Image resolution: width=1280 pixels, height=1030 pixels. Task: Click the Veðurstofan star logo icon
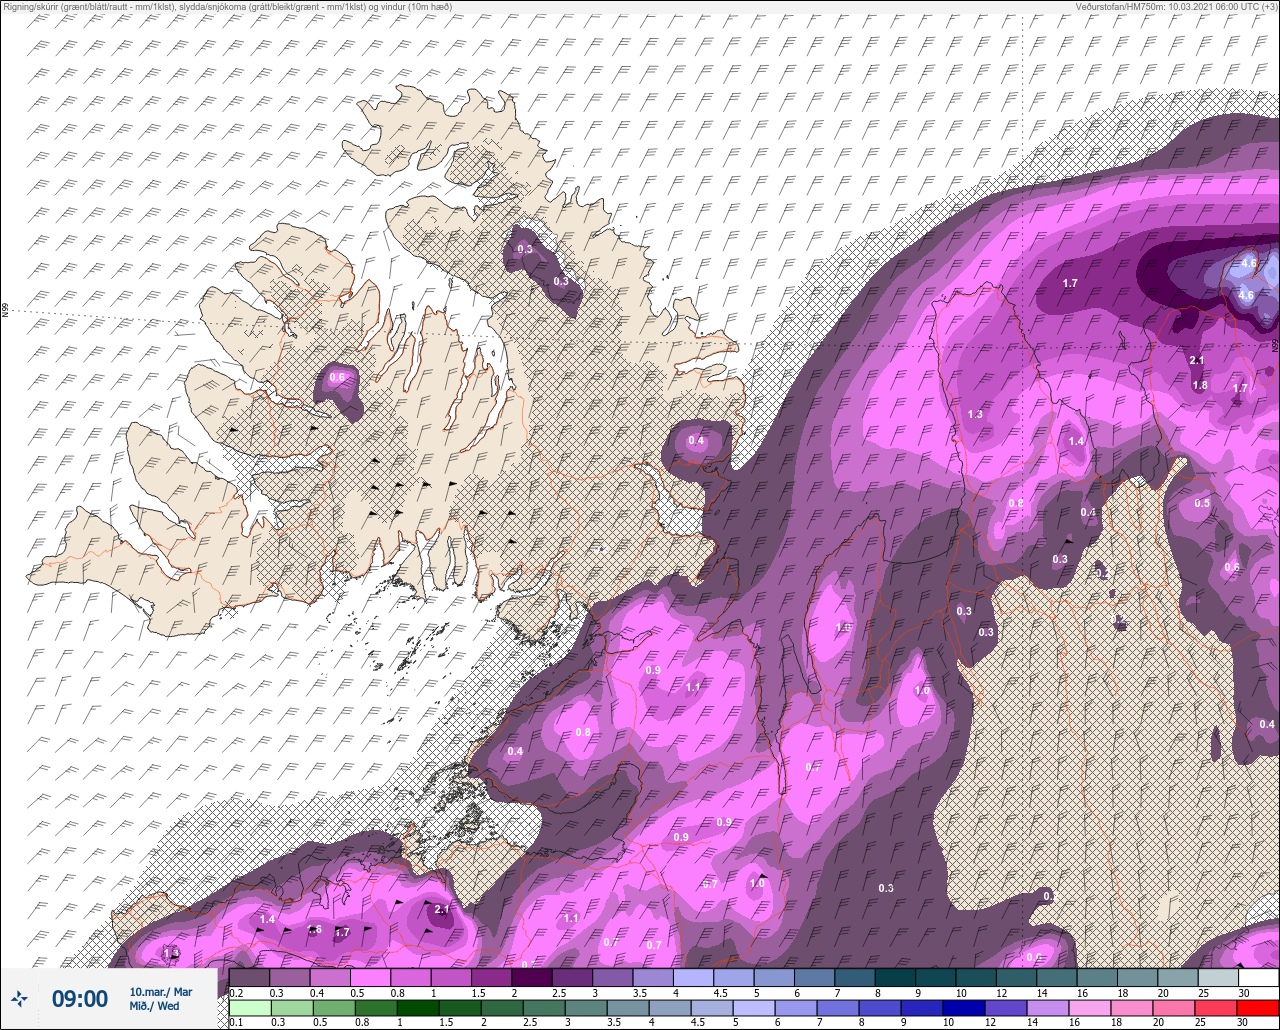(x=19, y=998)
